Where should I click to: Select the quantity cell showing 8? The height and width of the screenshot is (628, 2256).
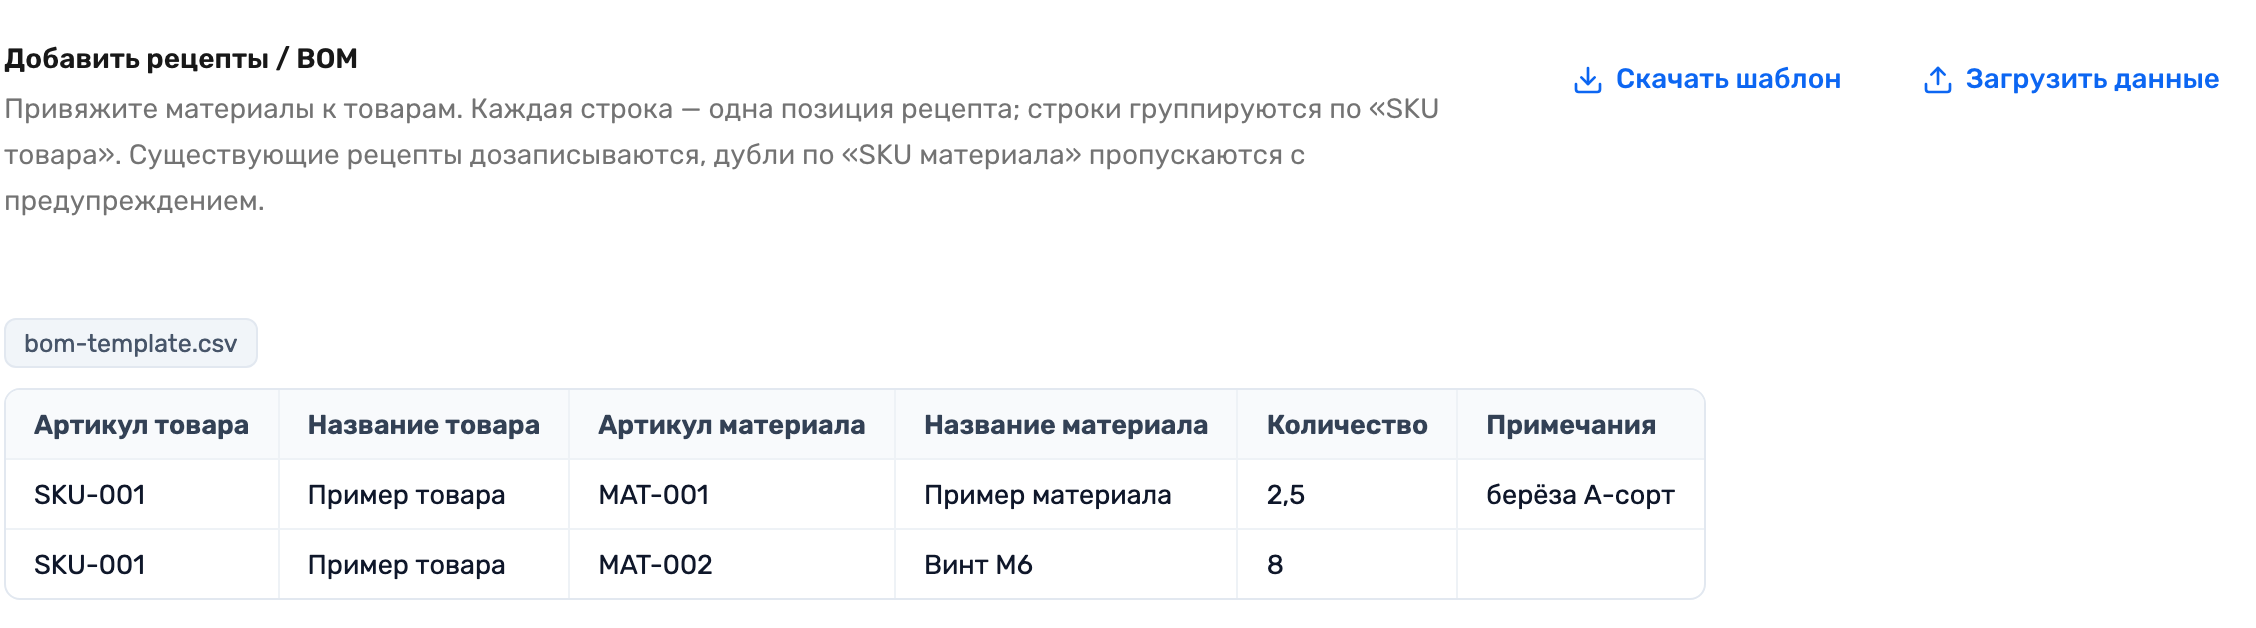1347,565
